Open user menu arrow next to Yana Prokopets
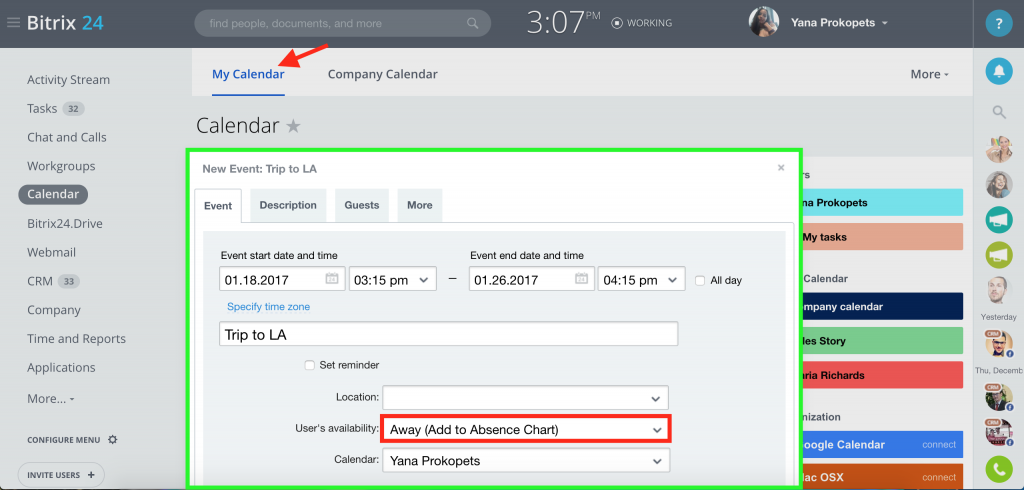 [x=885, y=23]
